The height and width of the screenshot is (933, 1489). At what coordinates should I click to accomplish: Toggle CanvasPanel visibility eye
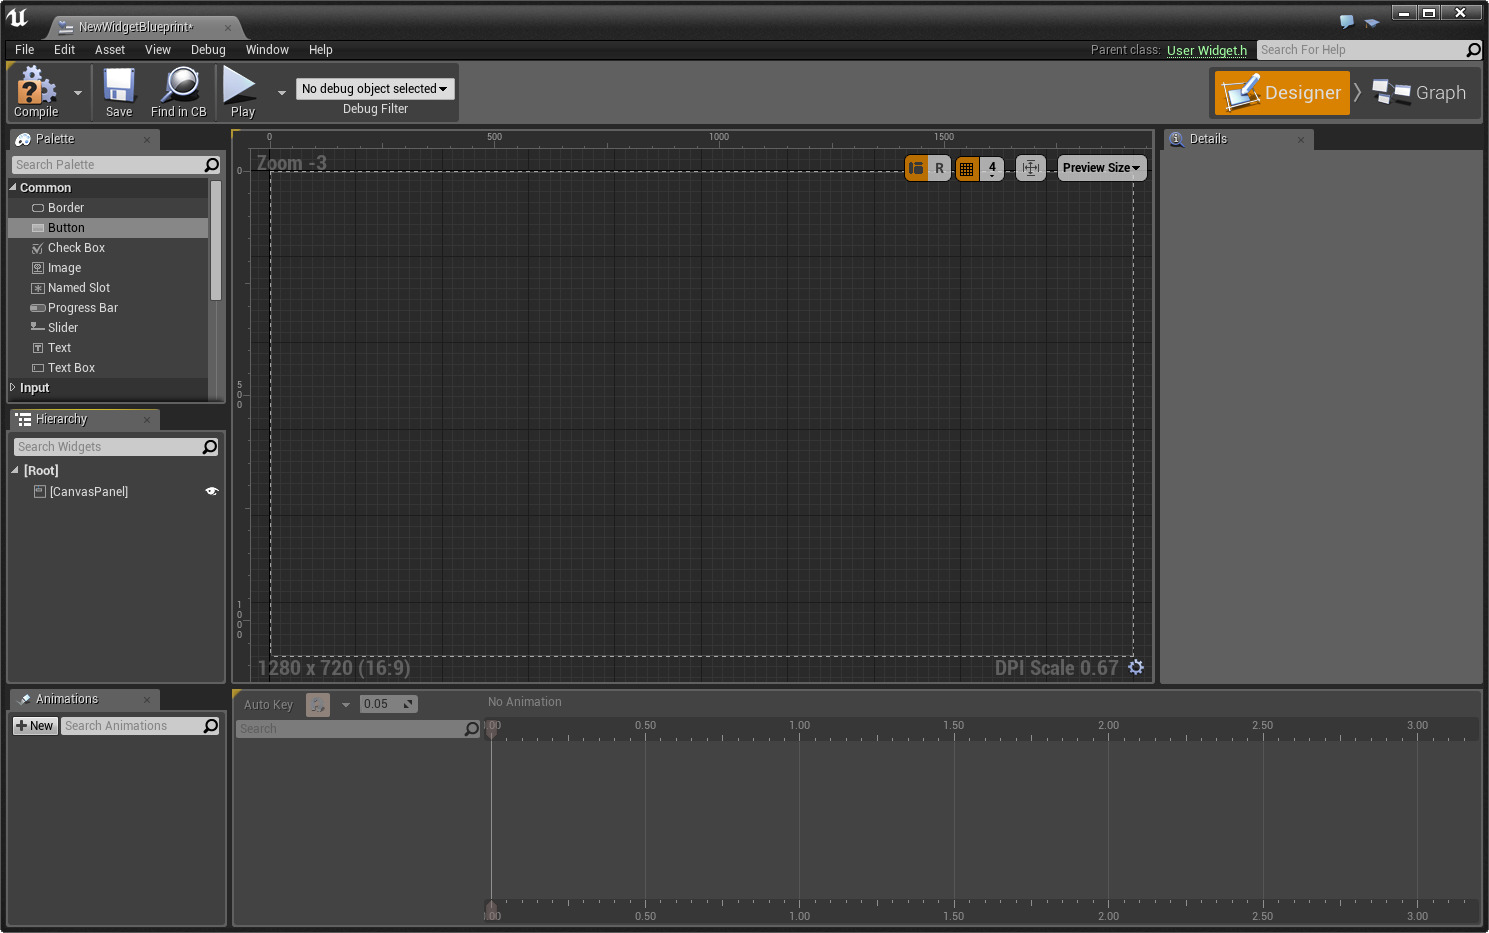coord(212,491)
